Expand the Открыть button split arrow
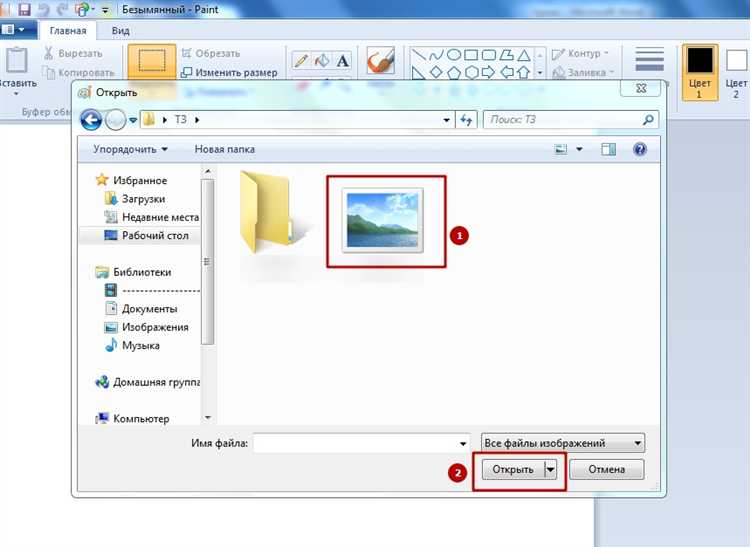The height and width of the screenshot is (547, 750). click(551, 470)
